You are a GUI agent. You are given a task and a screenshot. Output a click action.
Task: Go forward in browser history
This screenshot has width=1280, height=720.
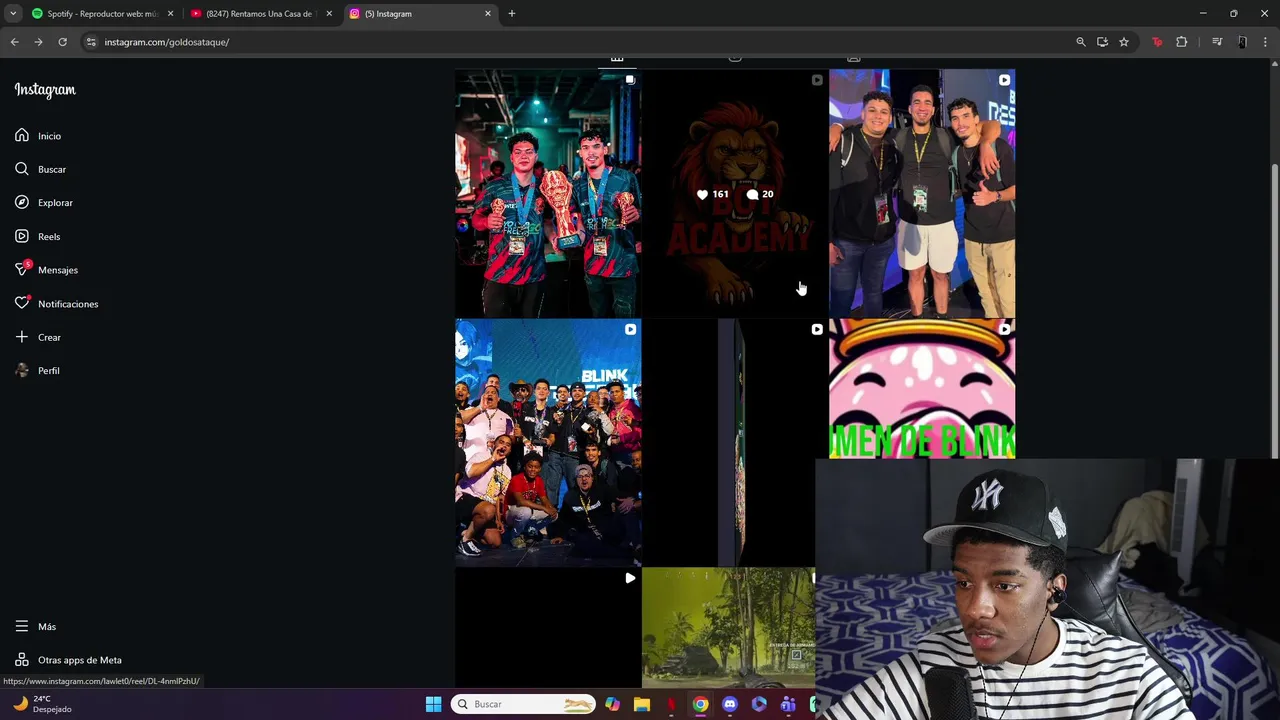click(38, 42)
